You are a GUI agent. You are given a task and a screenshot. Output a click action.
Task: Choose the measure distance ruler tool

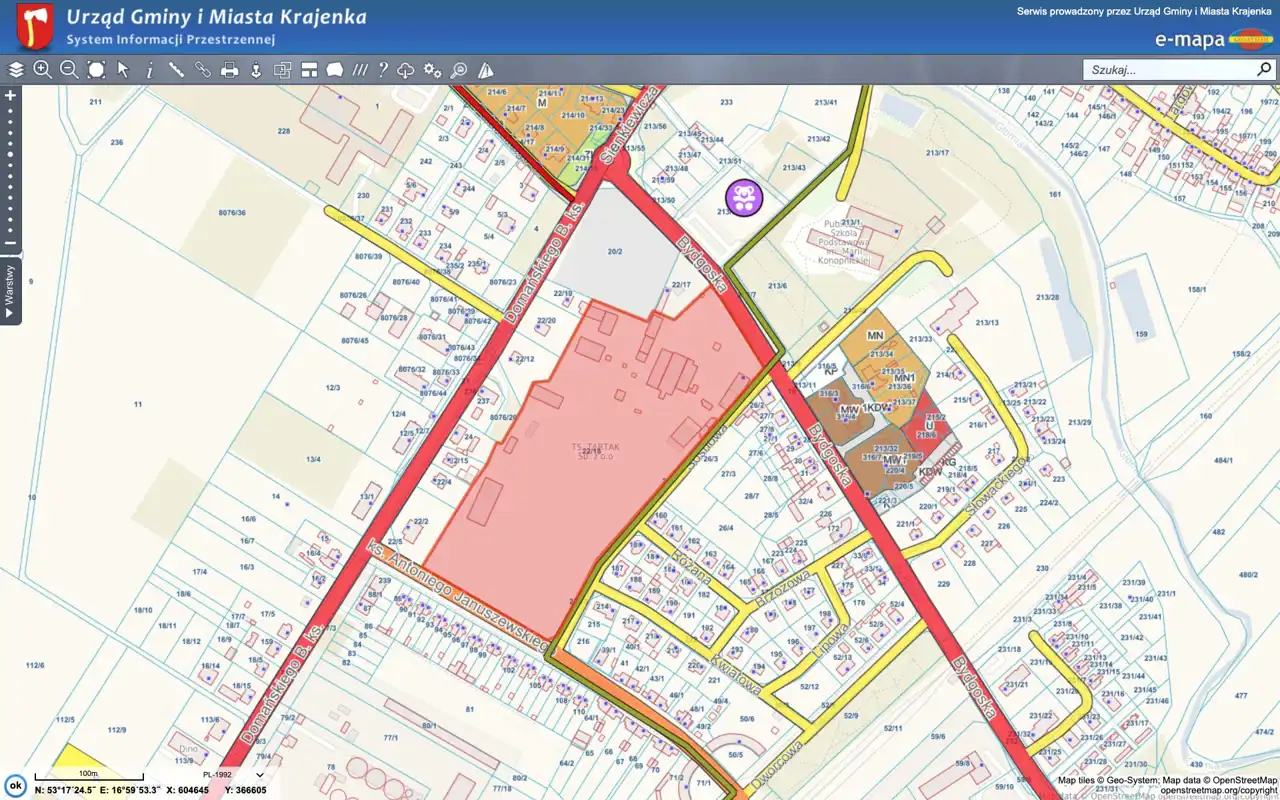point(176,70)
